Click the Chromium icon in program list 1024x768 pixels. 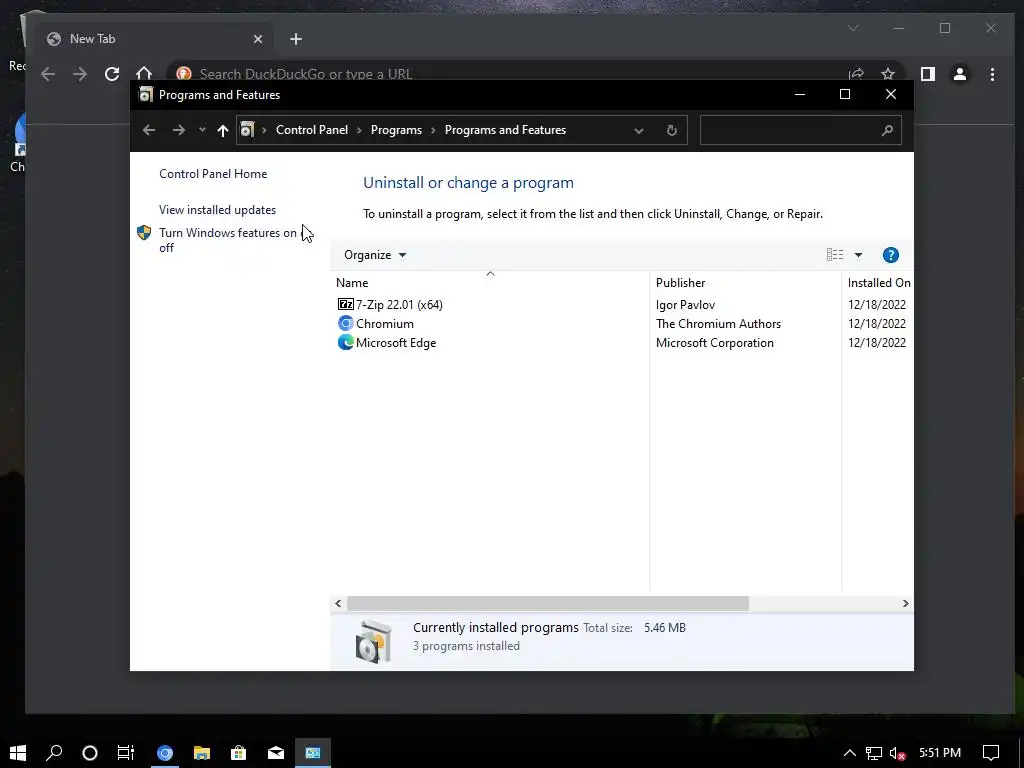coord(345,323)
